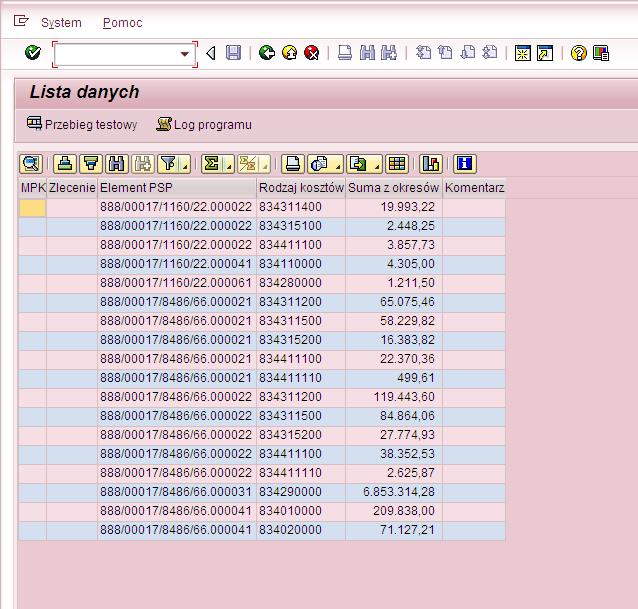Open the window menu icon left of System

pyautogui.click(x=21, y=20)
